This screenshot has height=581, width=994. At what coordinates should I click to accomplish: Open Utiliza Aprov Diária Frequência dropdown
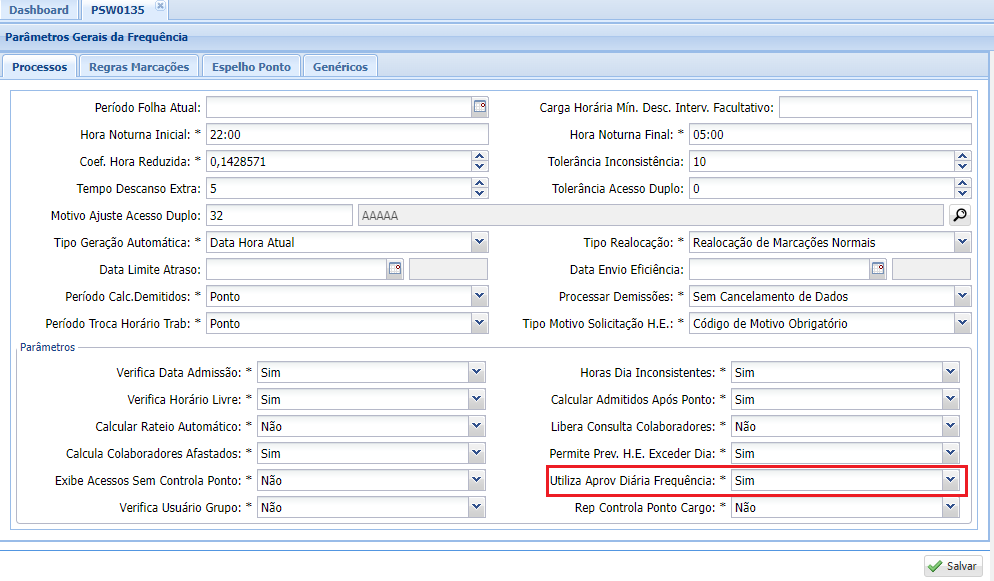950,480
